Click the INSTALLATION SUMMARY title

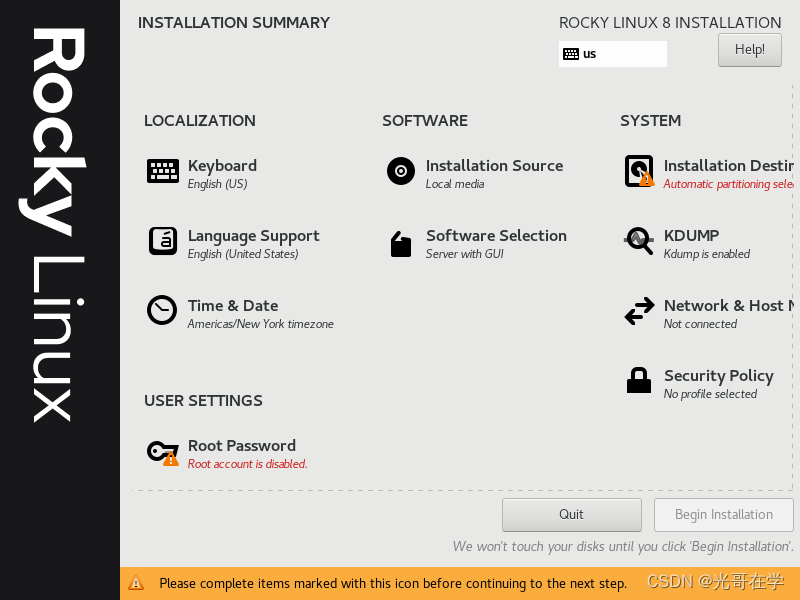click(x=233, y=22)
